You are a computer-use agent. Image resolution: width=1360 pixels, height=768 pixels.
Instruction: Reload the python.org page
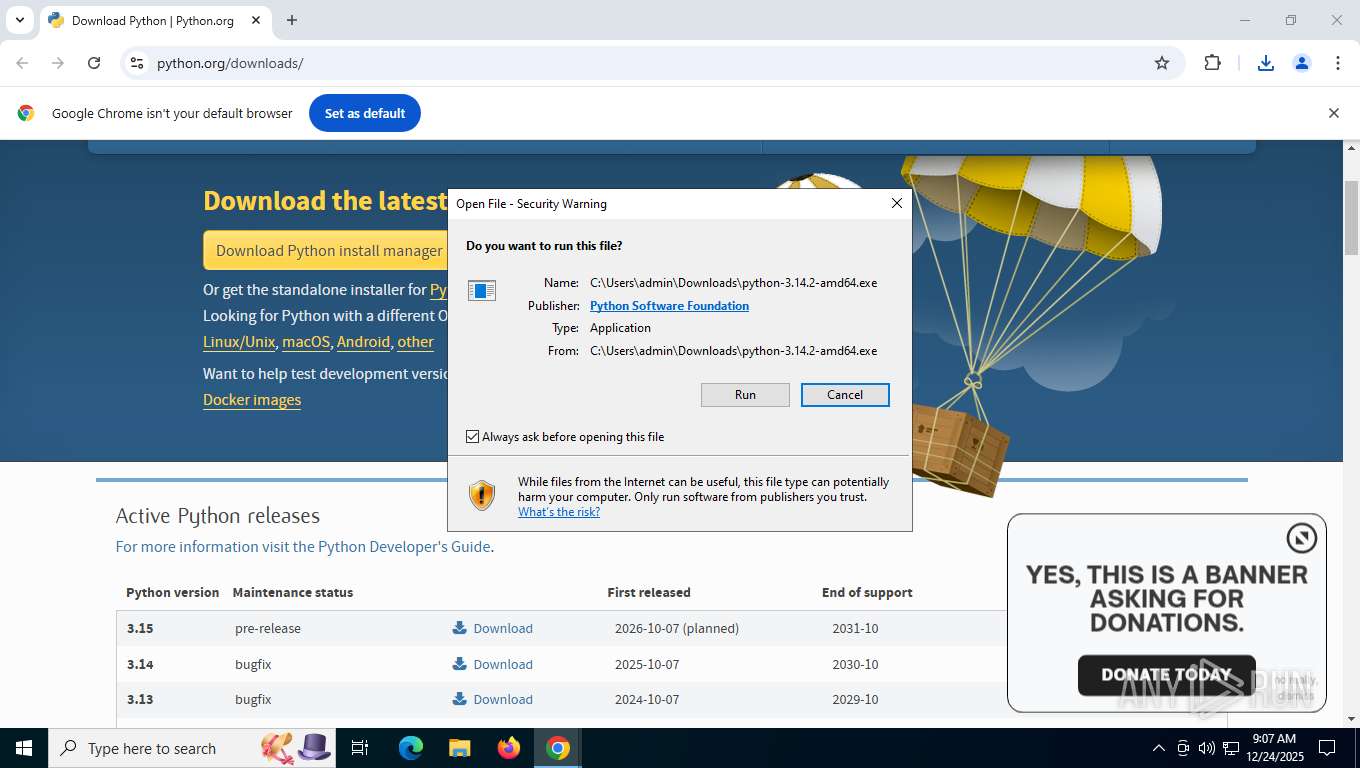pos(94,63)
